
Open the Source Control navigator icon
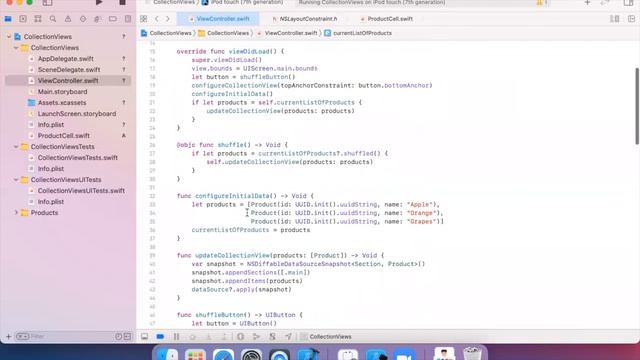point(23,19)
